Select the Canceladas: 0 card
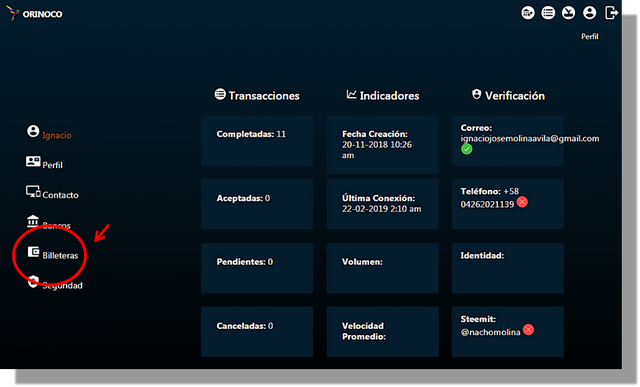 tap(257, 331)
